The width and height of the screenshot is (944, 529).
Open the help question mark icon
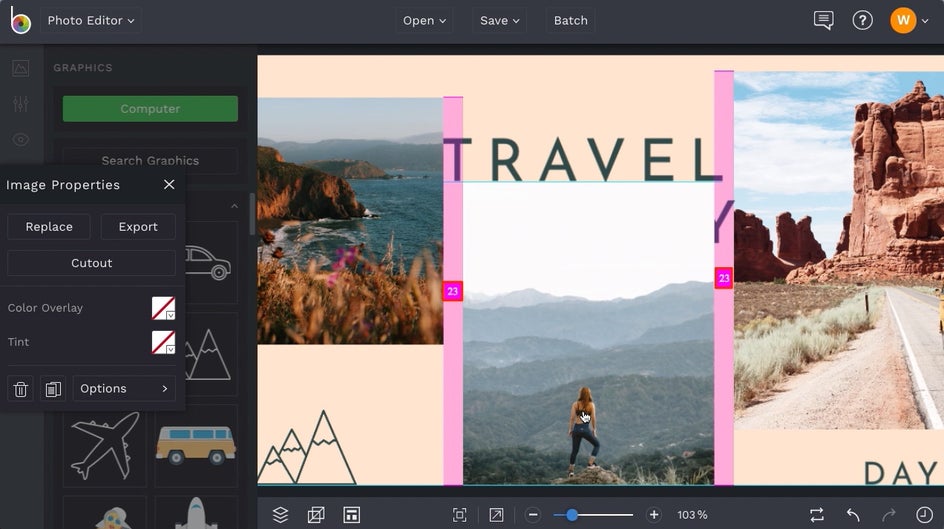click(862, 20)
